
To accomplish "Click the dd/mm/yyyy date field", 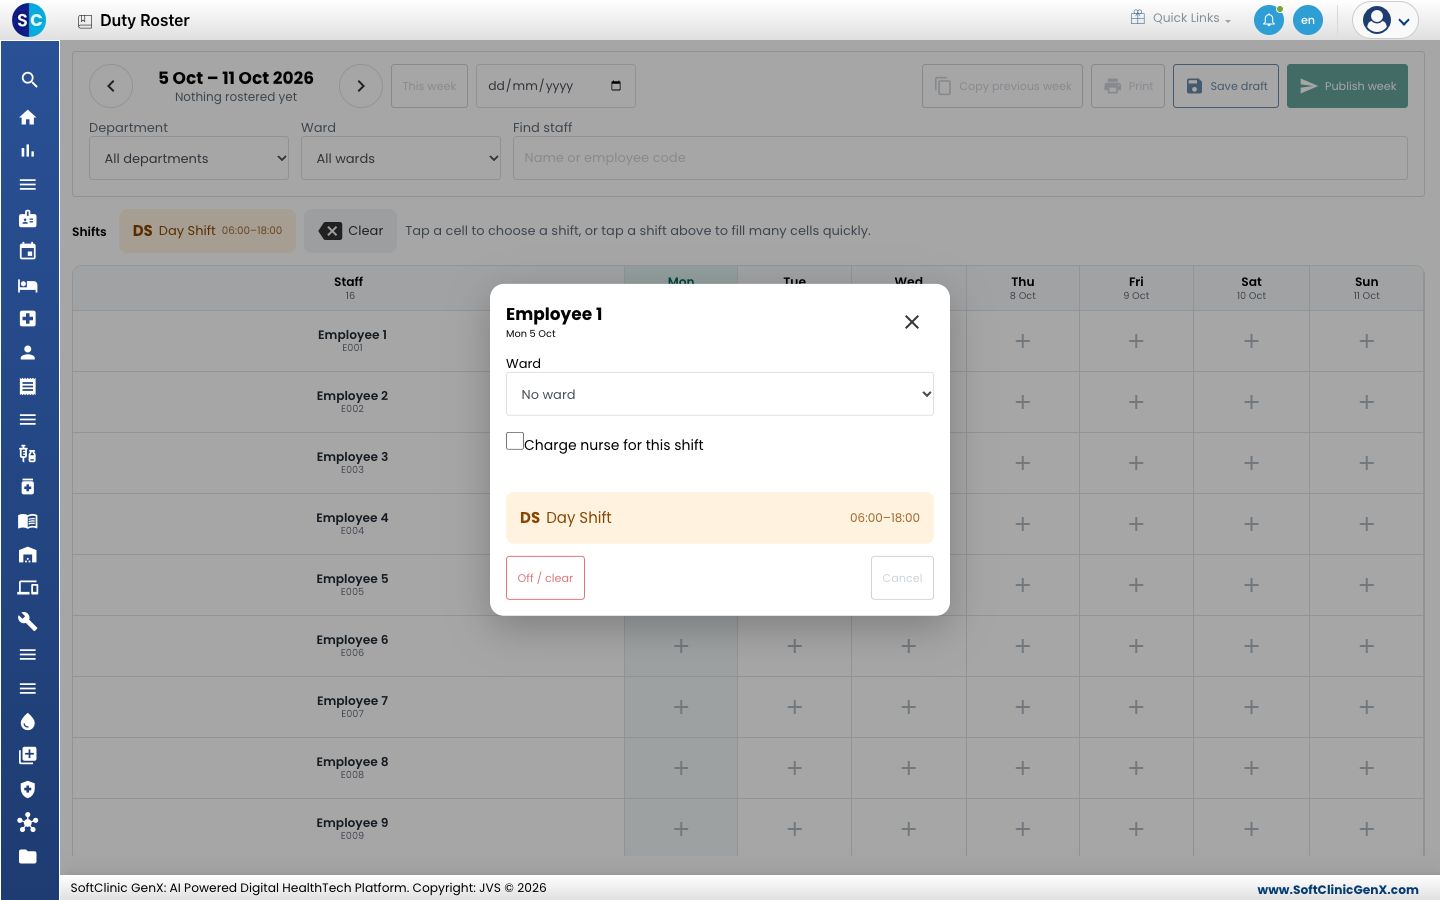I will (x=556, y=86).
